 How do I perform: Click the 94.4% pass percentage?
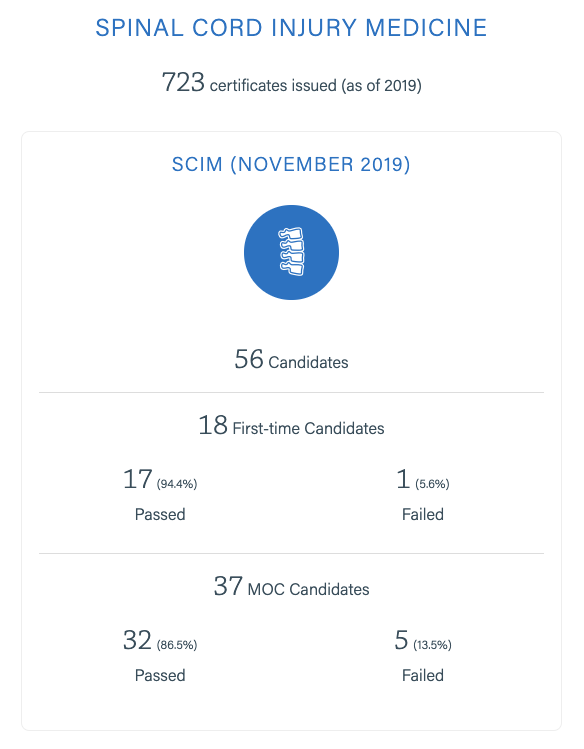pyautogui.click(x=177, y=484)
